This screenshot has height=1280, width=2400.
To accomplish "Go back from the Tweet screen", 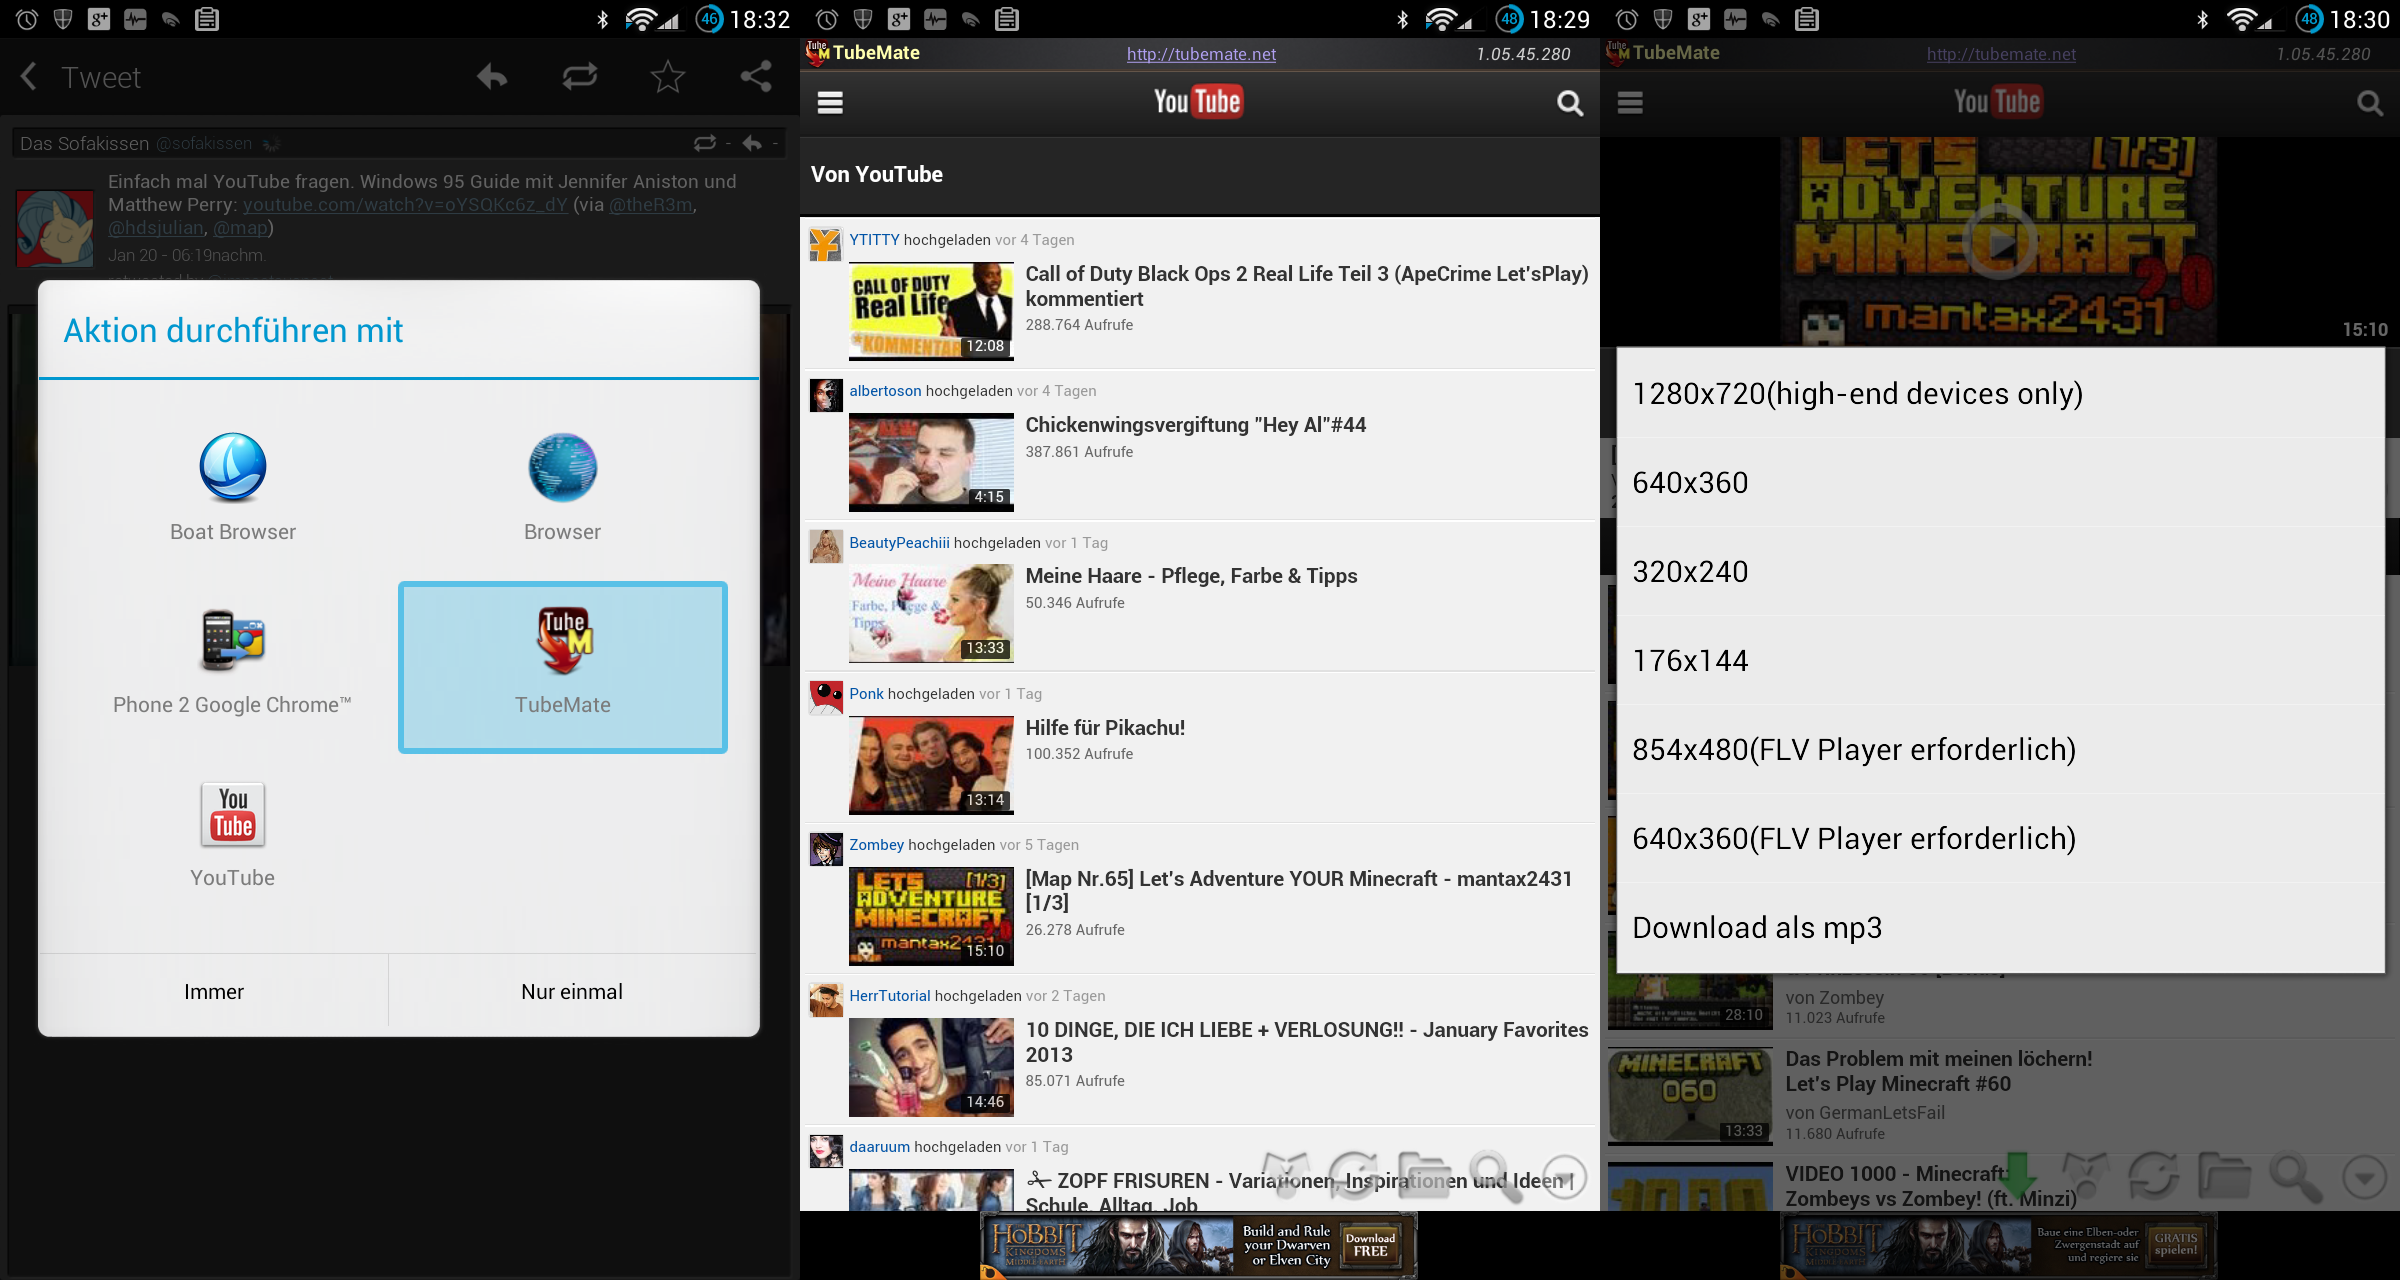I will click(x=28, y=77).
